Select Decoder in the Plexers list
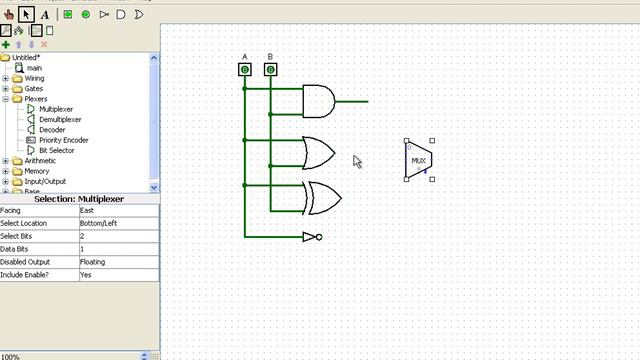Image resolution: width=640 pixels, height=360 pixels. (x=52, y=130)
